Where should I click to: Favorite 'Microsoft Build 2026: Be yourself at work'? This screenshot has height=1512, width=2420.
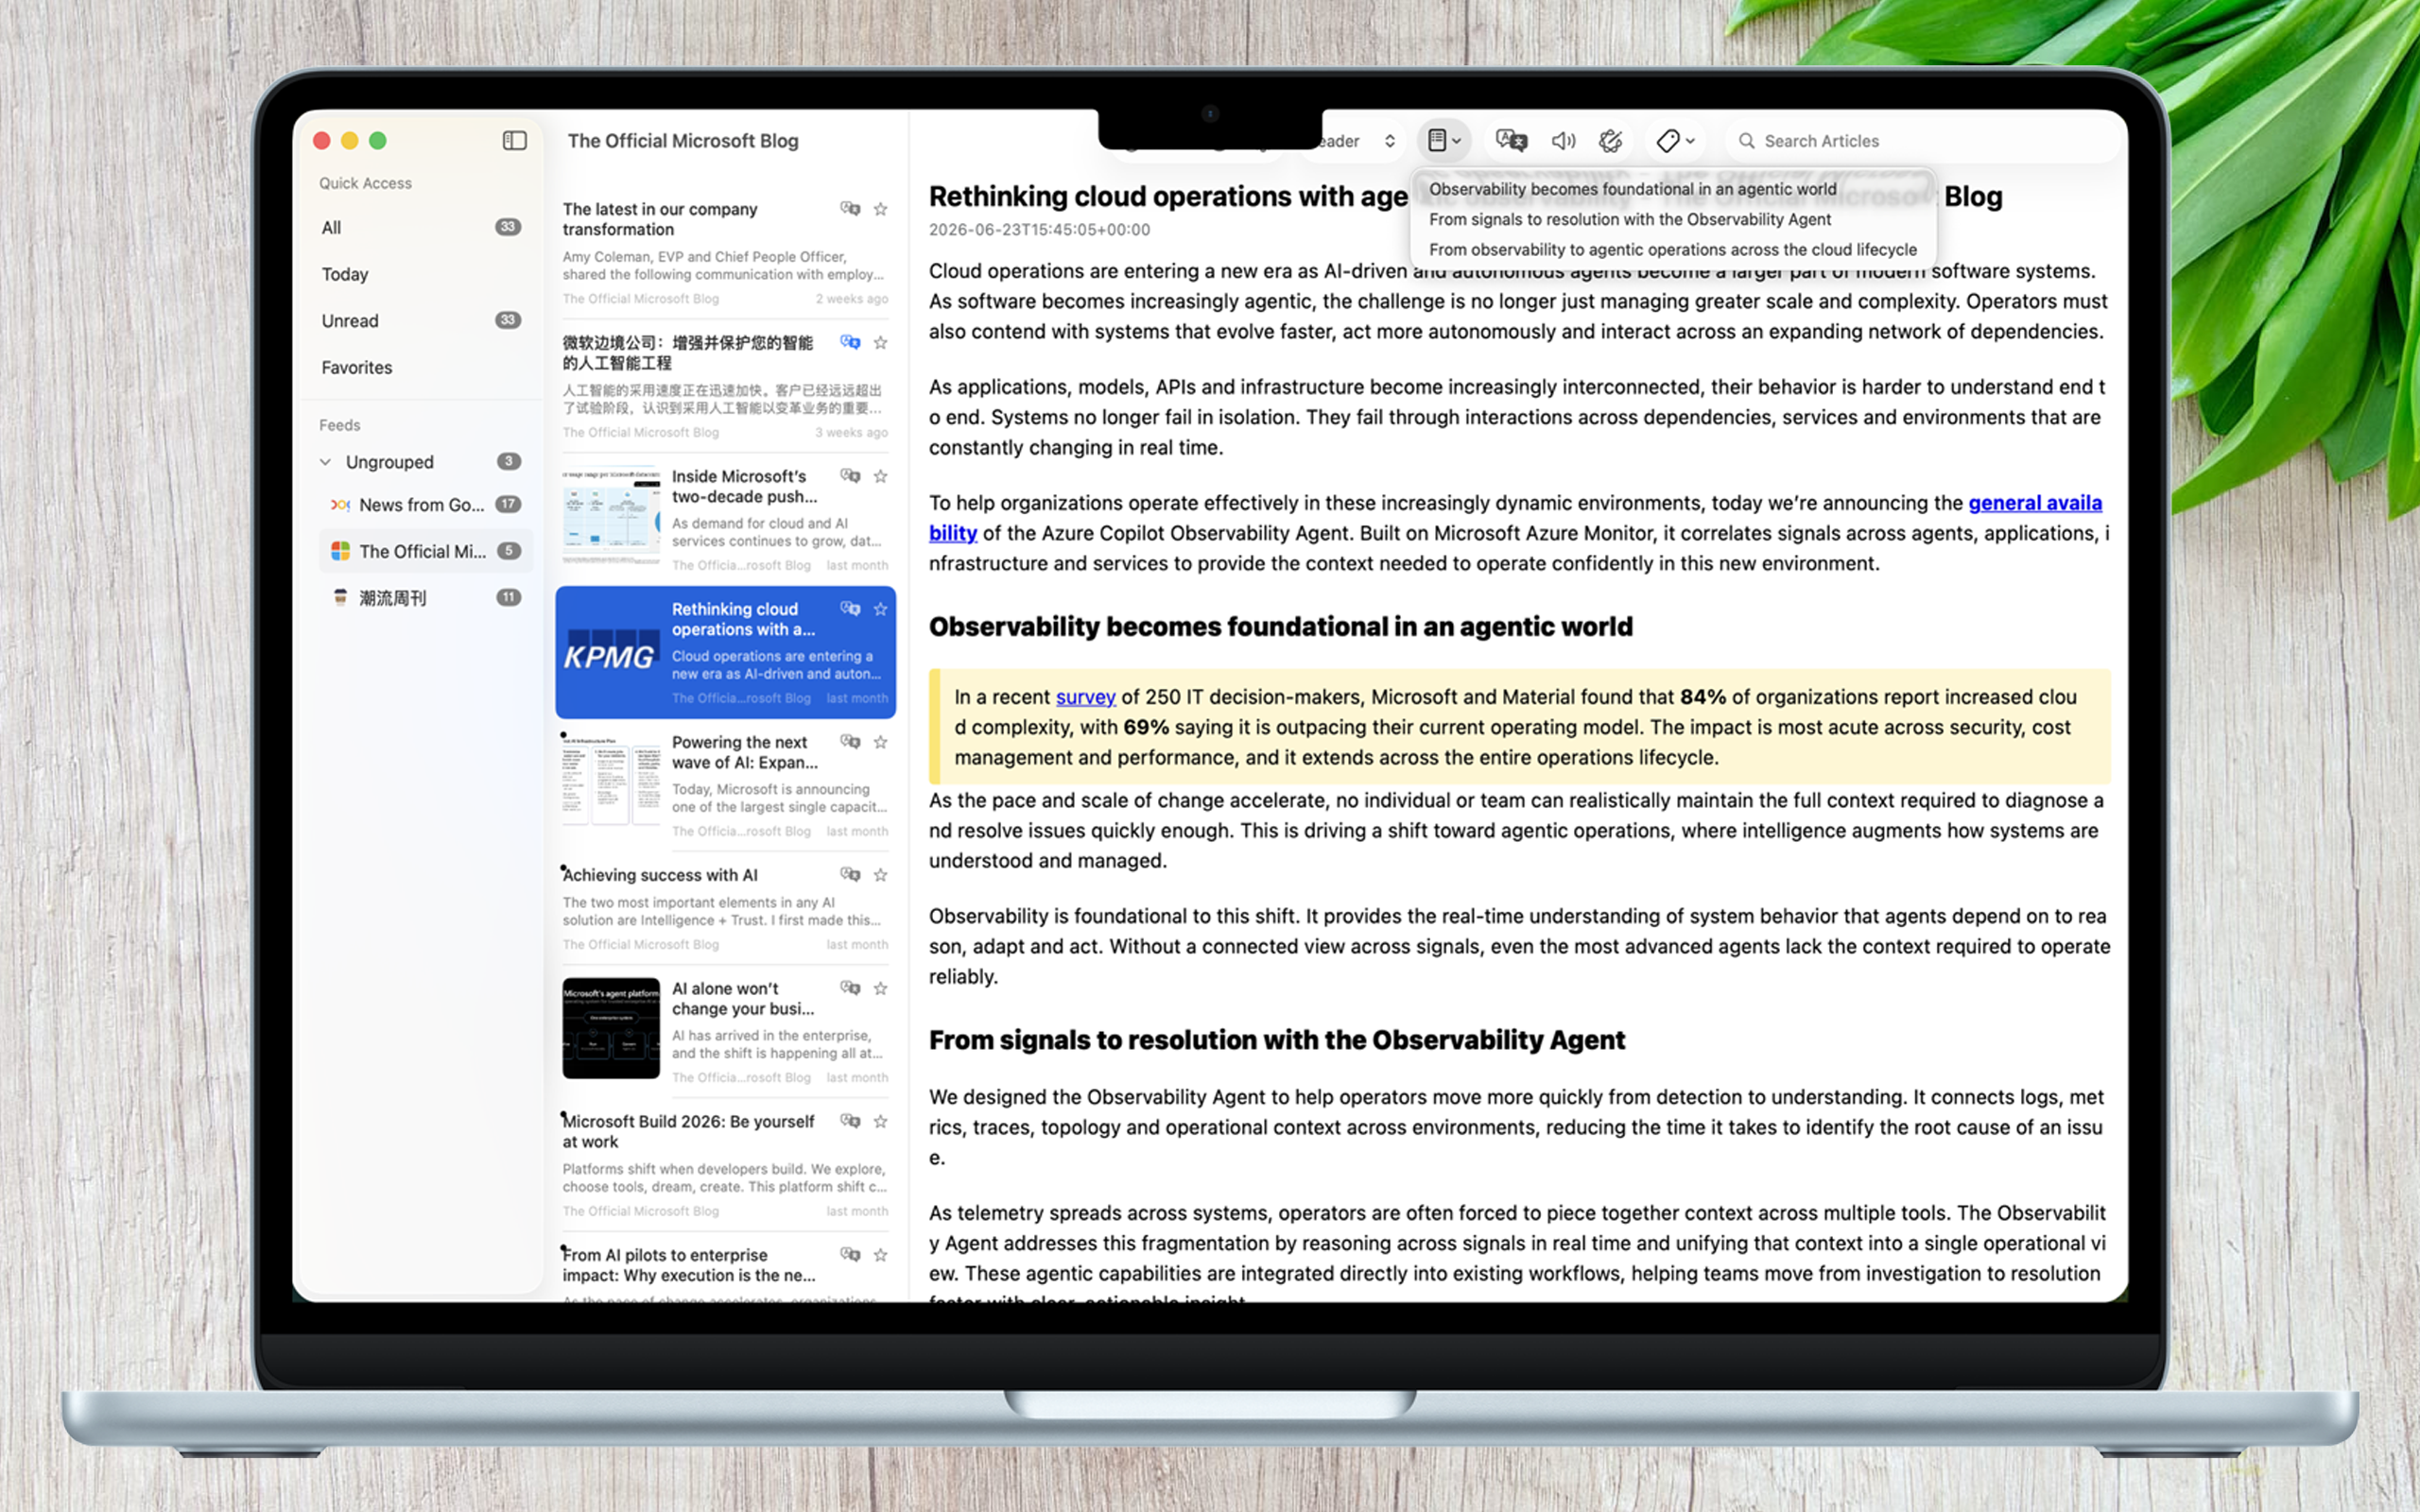(x=880, y=1121)
